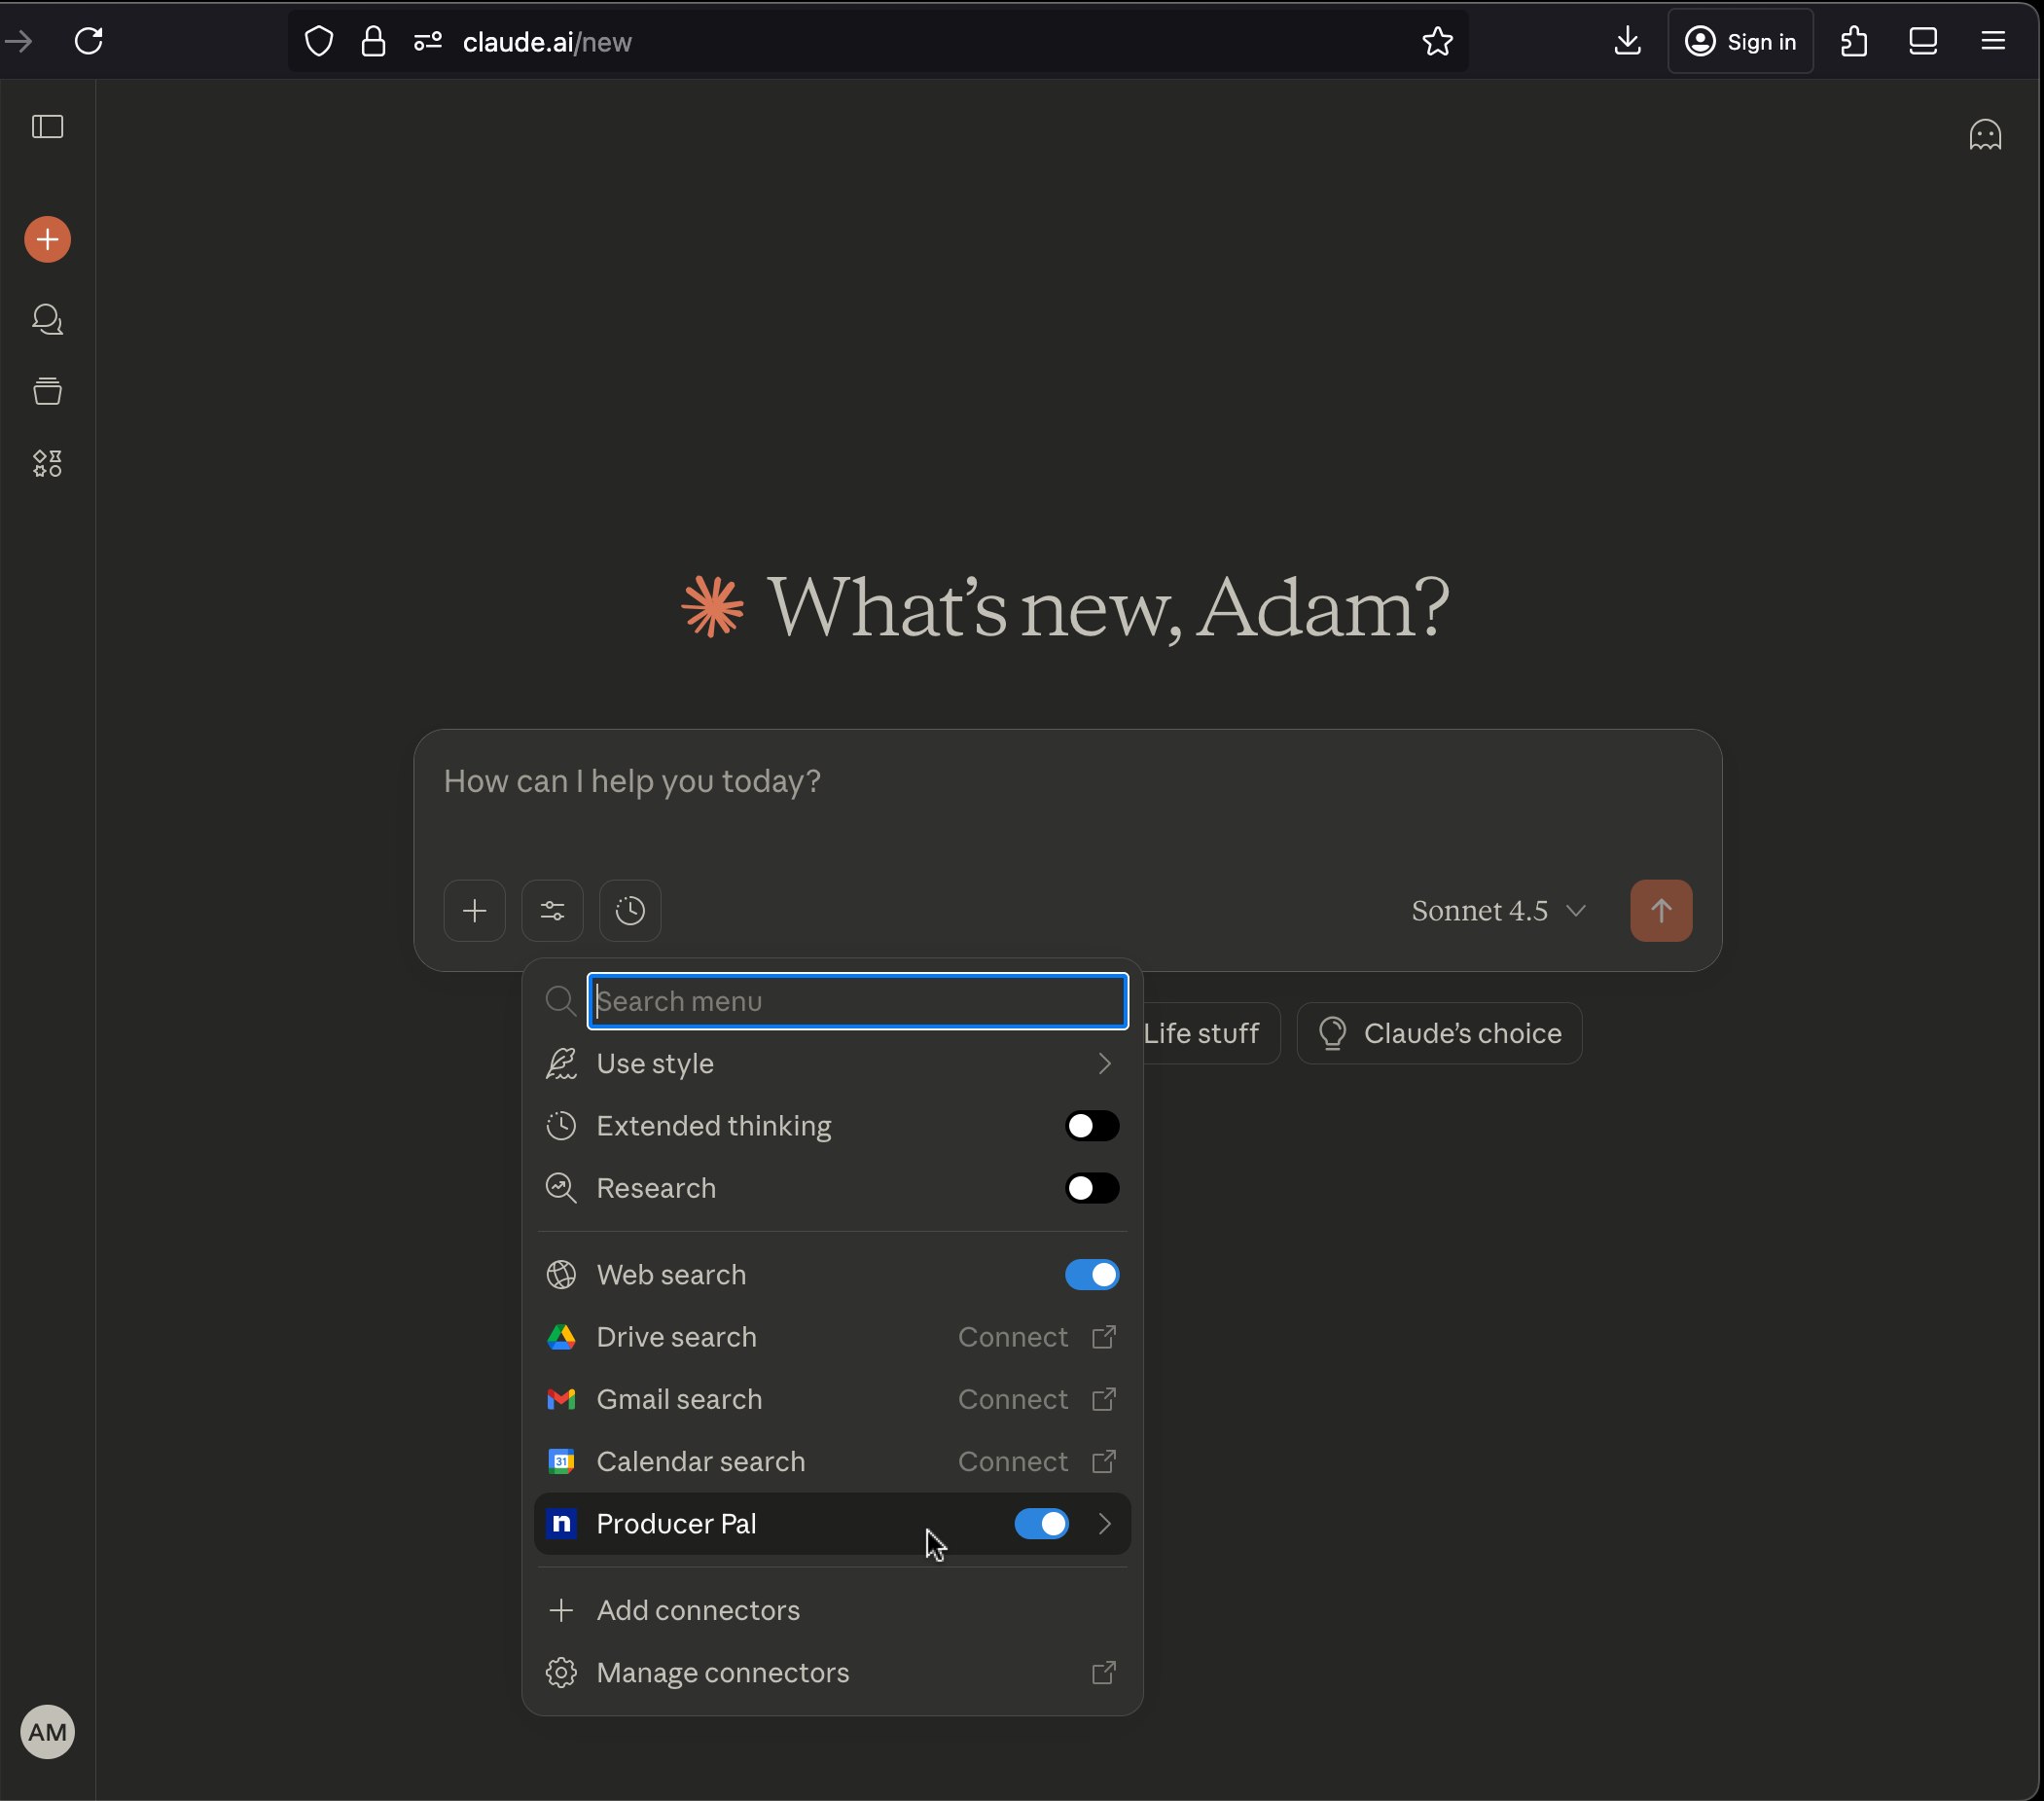Image resolution: width=2044 pixels, height=1801 pixels.
Task: Enable Extended thinking
Action: 1091,1126
